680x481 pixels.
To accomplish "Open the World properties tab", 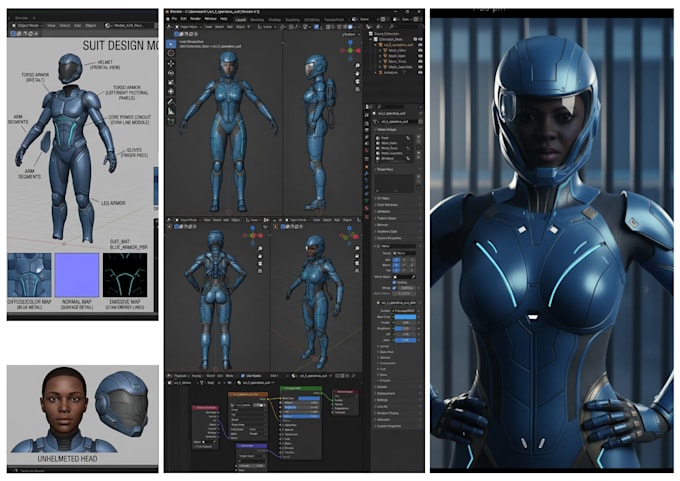I will pyautogui.click(x=367, y=150).
